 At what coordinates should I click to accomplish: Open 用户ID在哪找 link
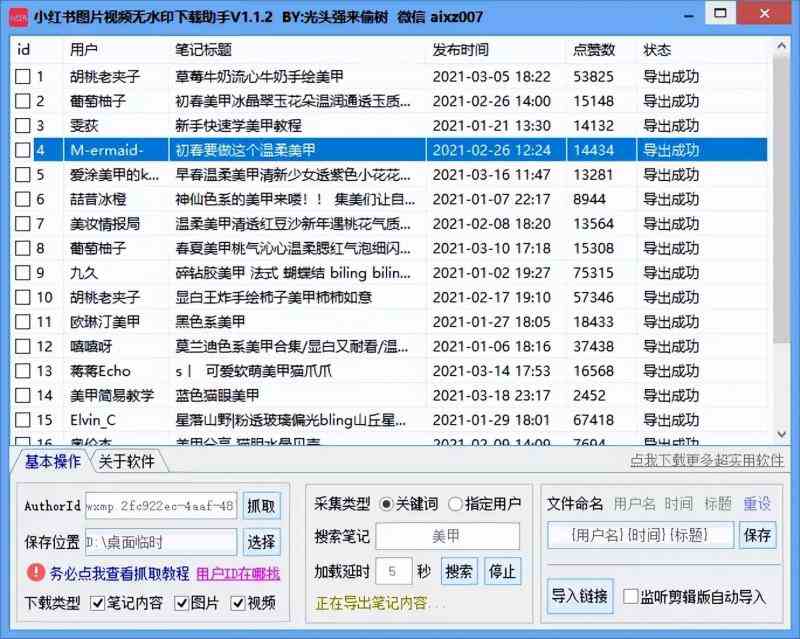pyautogui.click(x=238, y=574)
